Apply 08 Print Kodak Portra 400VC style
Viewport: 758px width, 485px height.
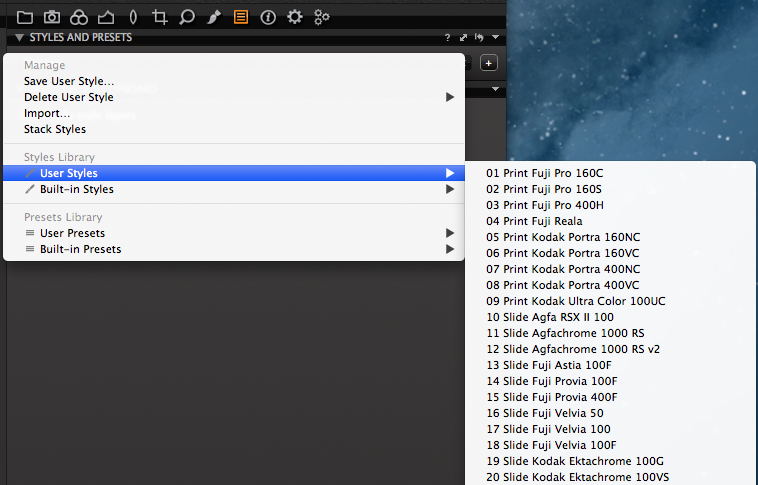pyautogui.click(x=610, y=285)
